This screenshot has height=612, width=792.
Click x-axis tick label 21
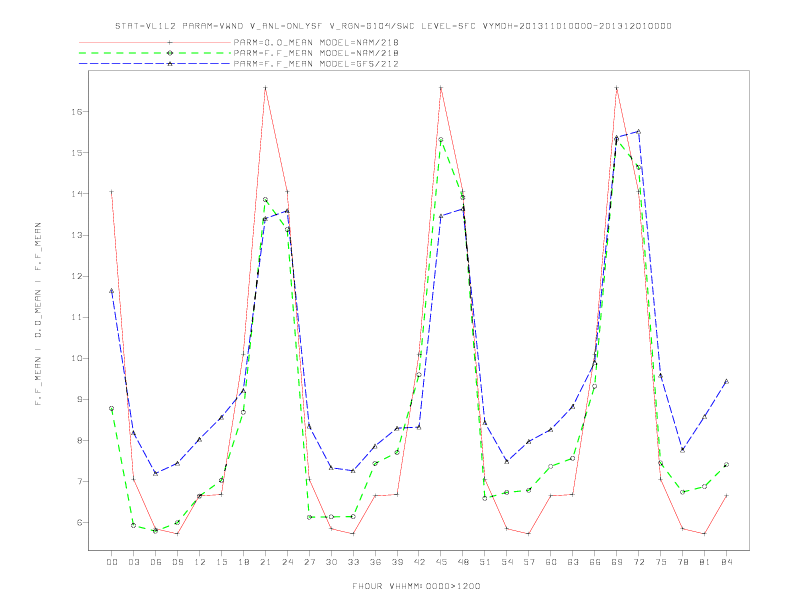coord(265,562)
